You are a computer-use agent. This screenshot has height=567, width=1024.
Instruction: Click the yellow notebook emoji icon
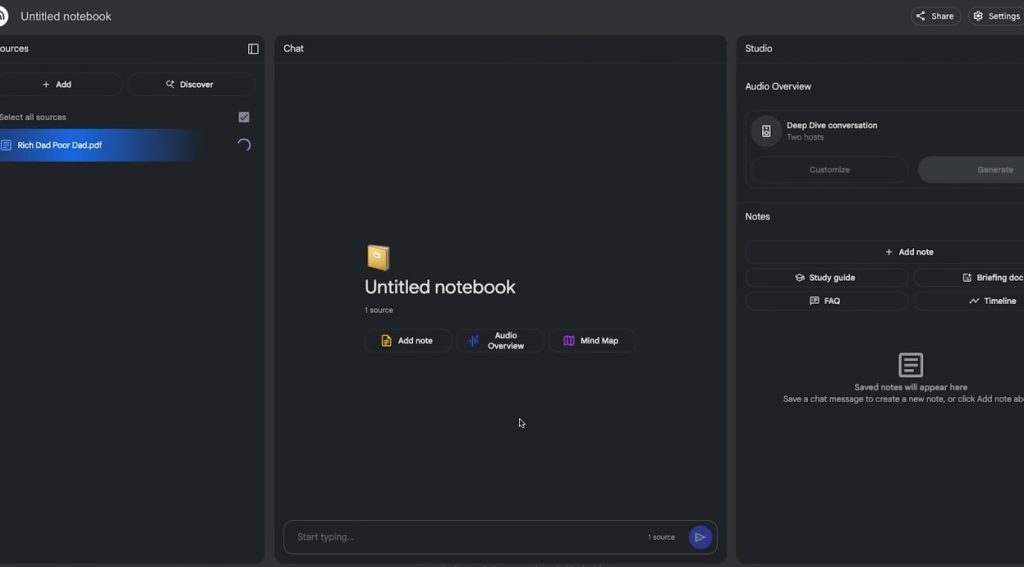378,258
